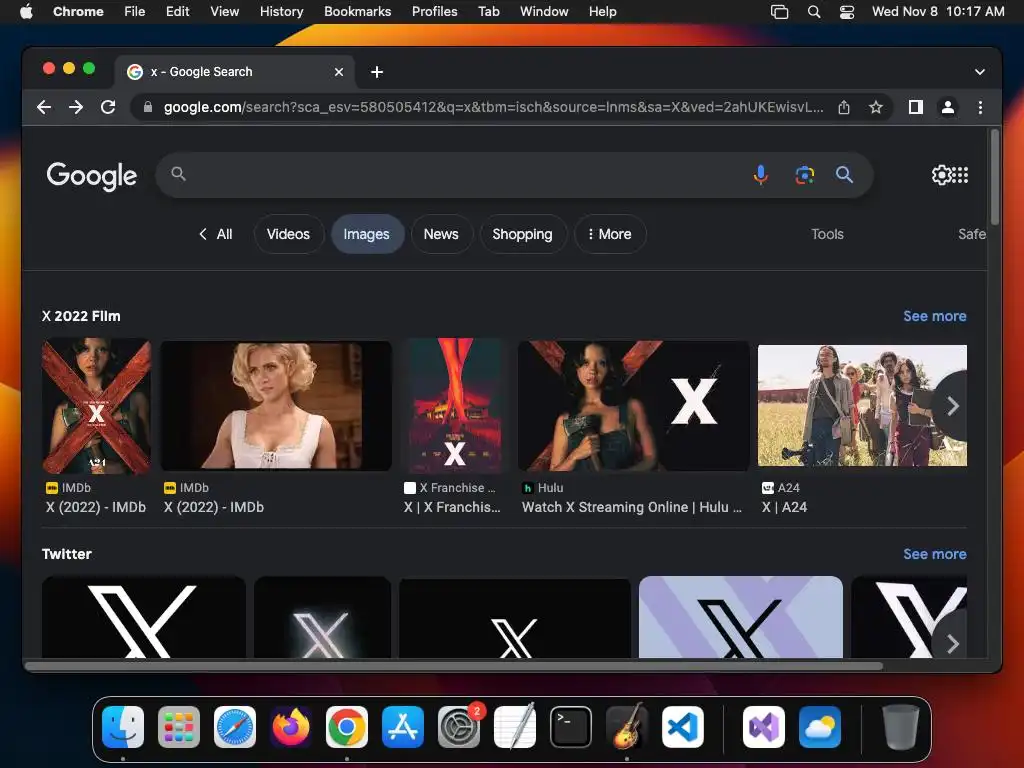Start voice search with microphone

click(760, 174)
